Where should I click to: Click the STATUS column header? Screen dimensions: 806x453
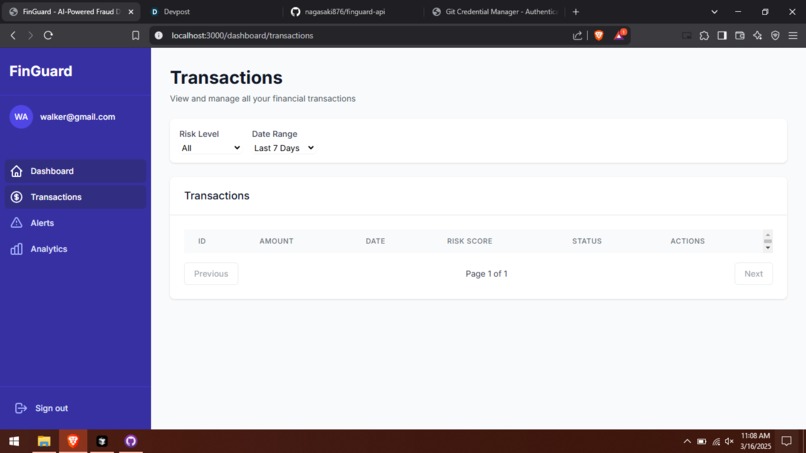587,241
